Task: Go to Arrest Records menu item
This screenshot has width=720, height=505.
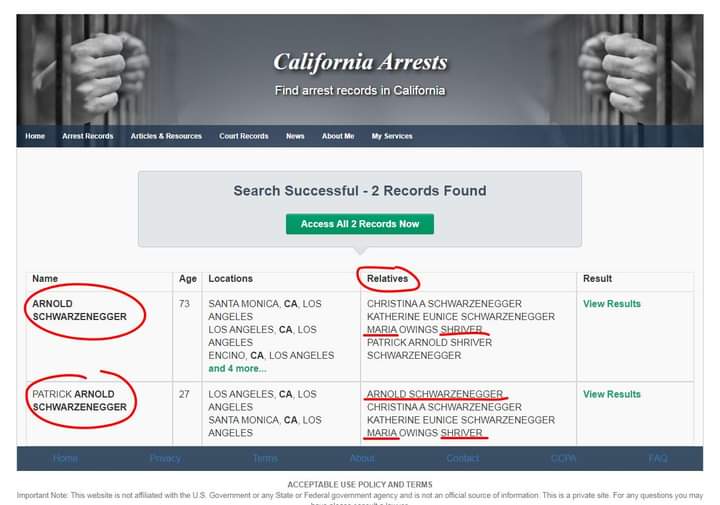Action: (88, 136)
